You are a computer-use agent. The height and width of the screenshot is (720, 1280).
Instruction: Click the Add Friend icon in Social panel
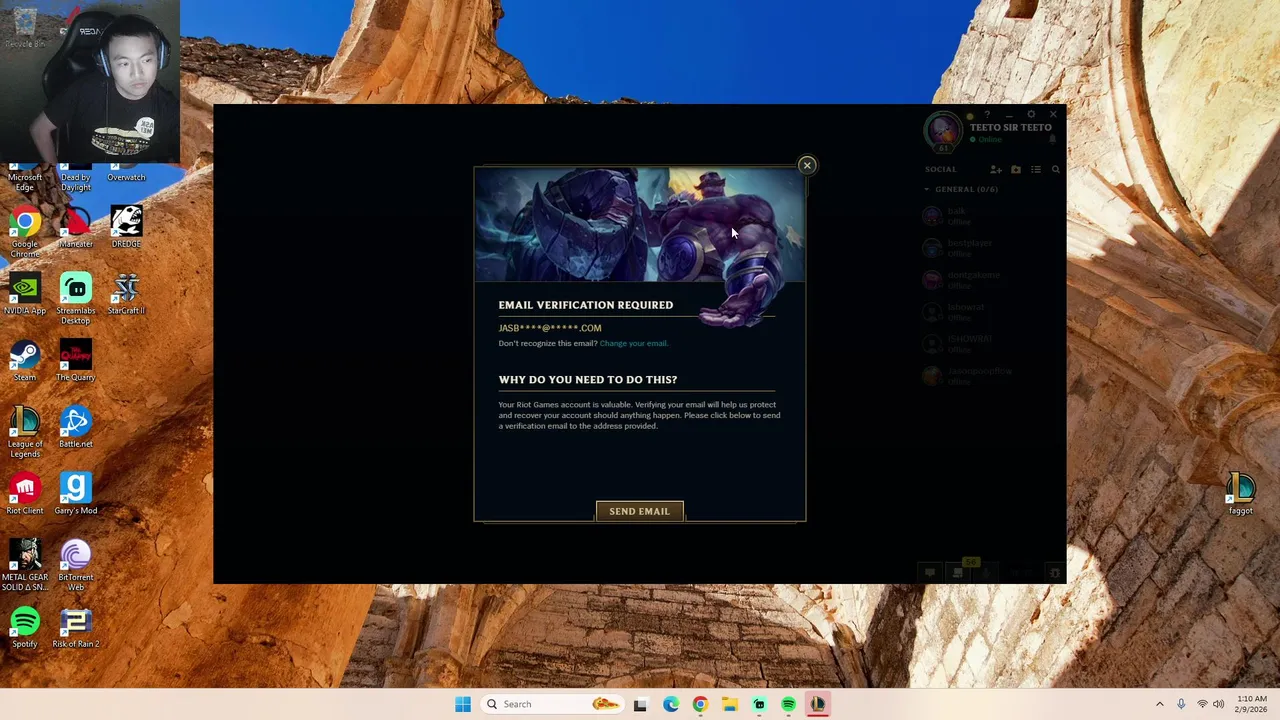[x=995, y=170]
